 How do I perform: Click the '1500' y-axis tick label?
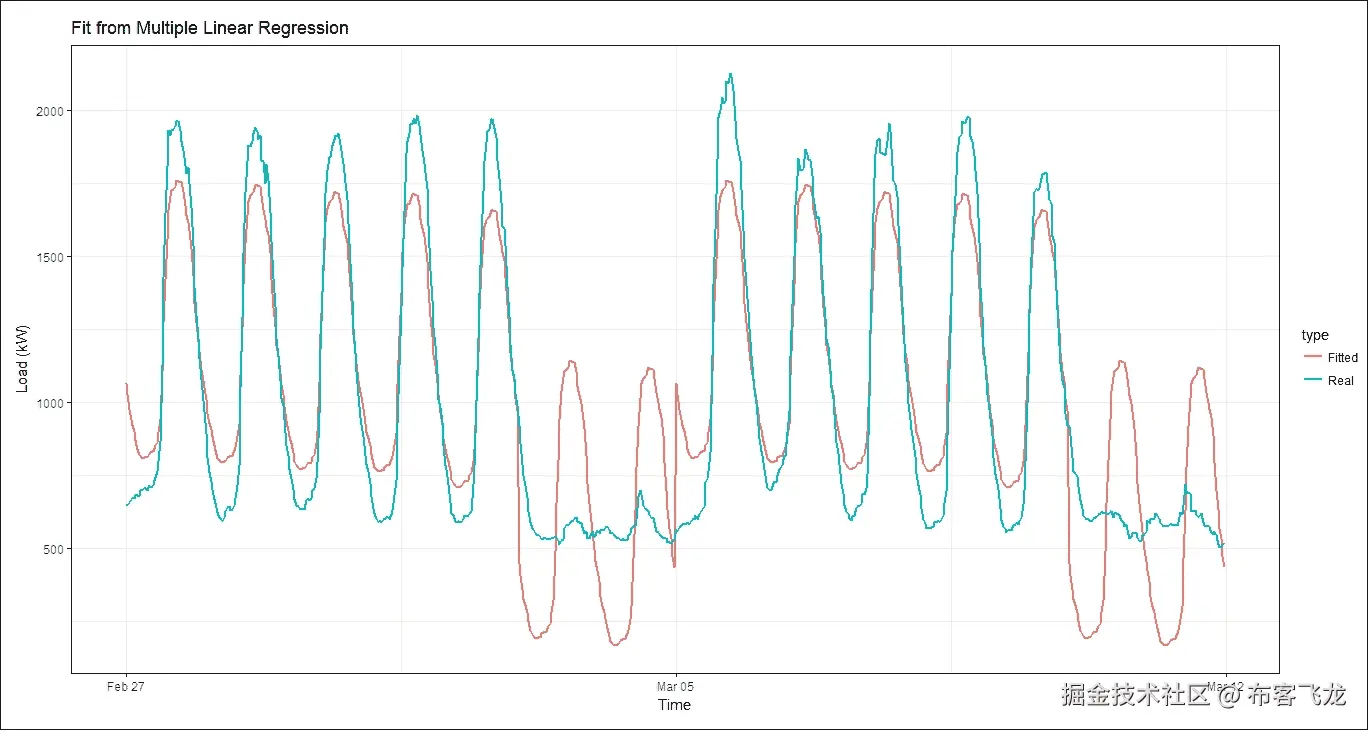(52, 257)
